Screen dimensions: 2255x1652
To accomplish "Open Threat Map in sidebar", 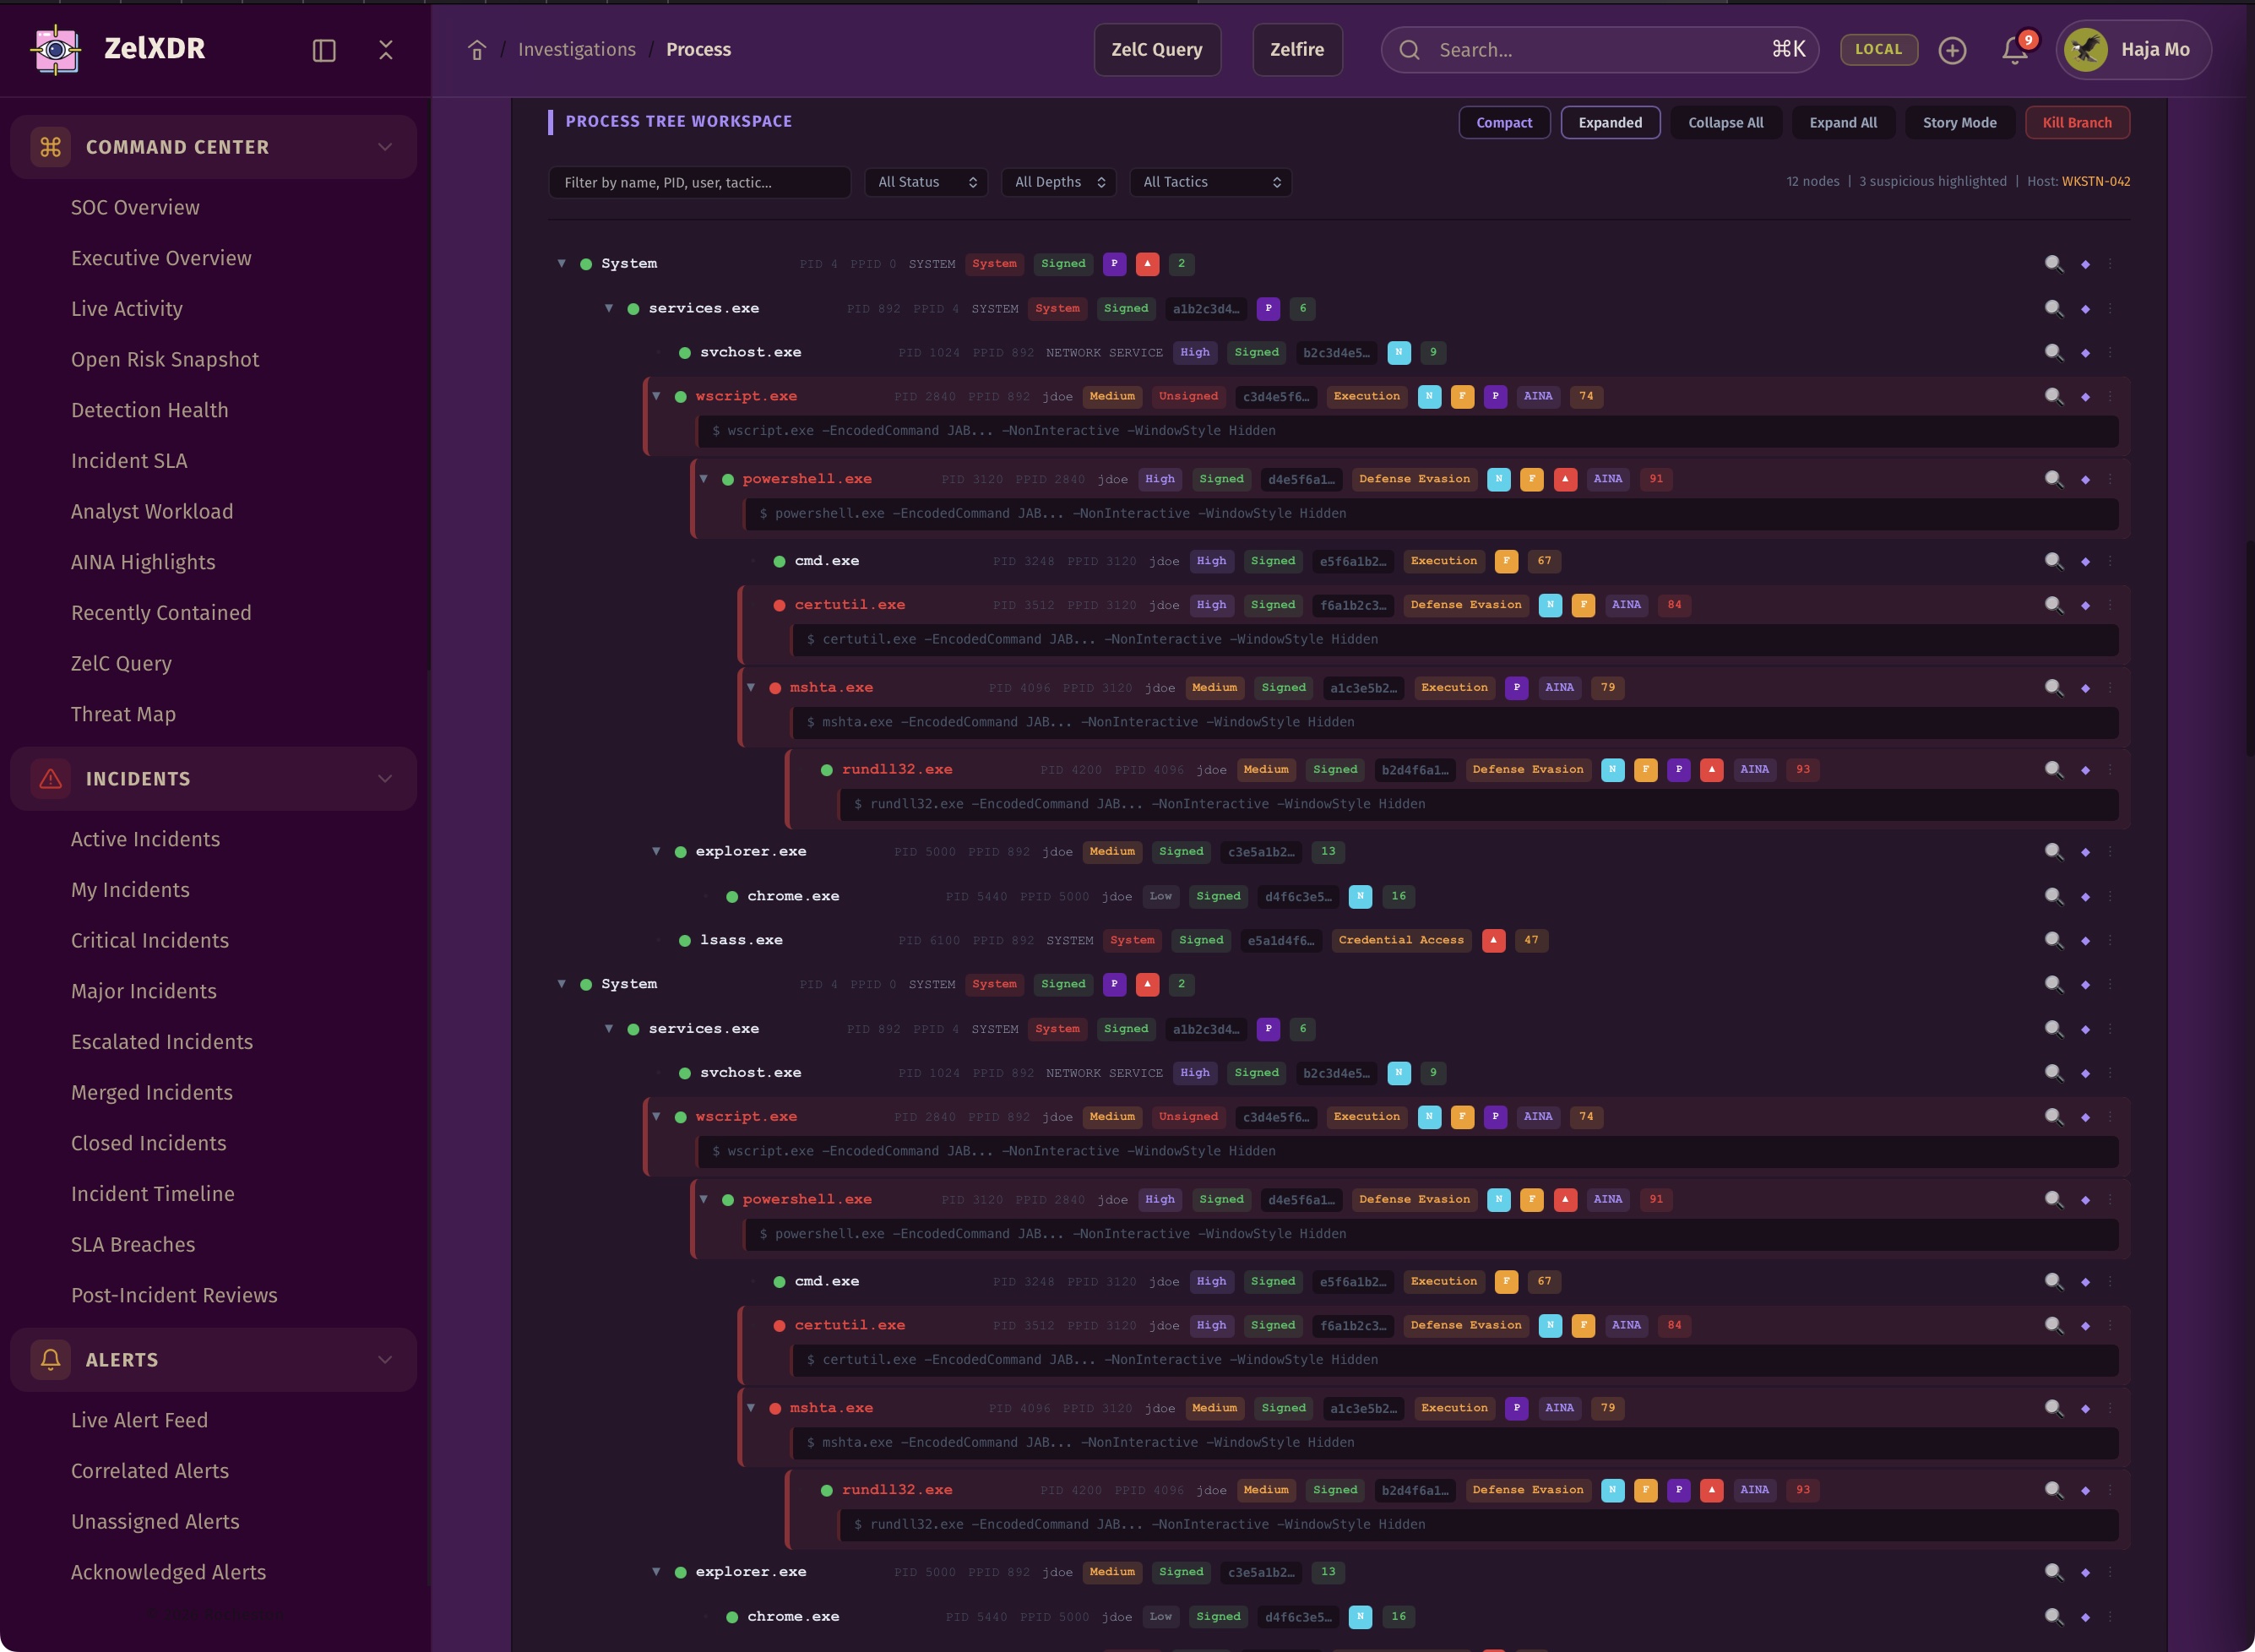I will (123, 714).
